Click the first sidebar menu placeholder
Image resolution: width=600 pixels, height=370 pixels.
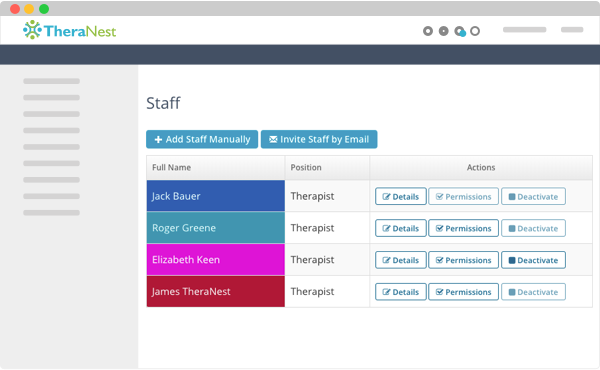(x=51, y=81)
